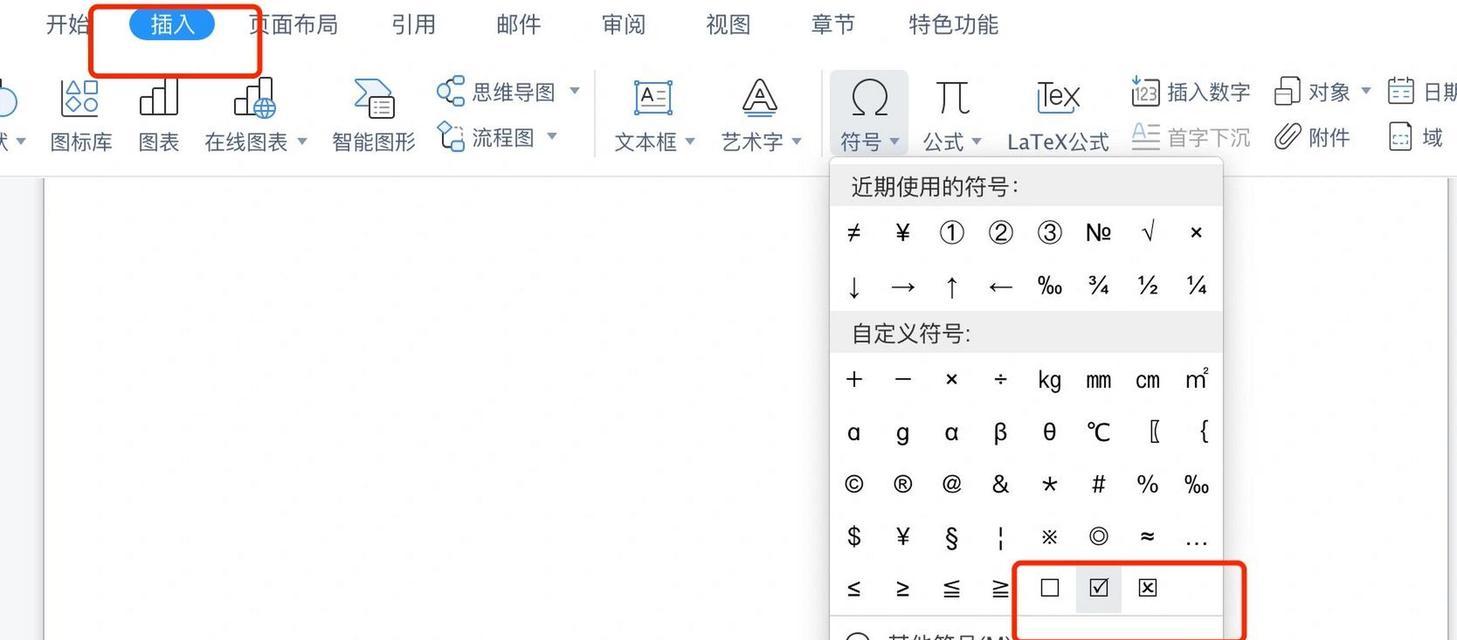Insert the ← left arrow symbol
Screen dimensions: 1457x640
[x=1000, y=287]
